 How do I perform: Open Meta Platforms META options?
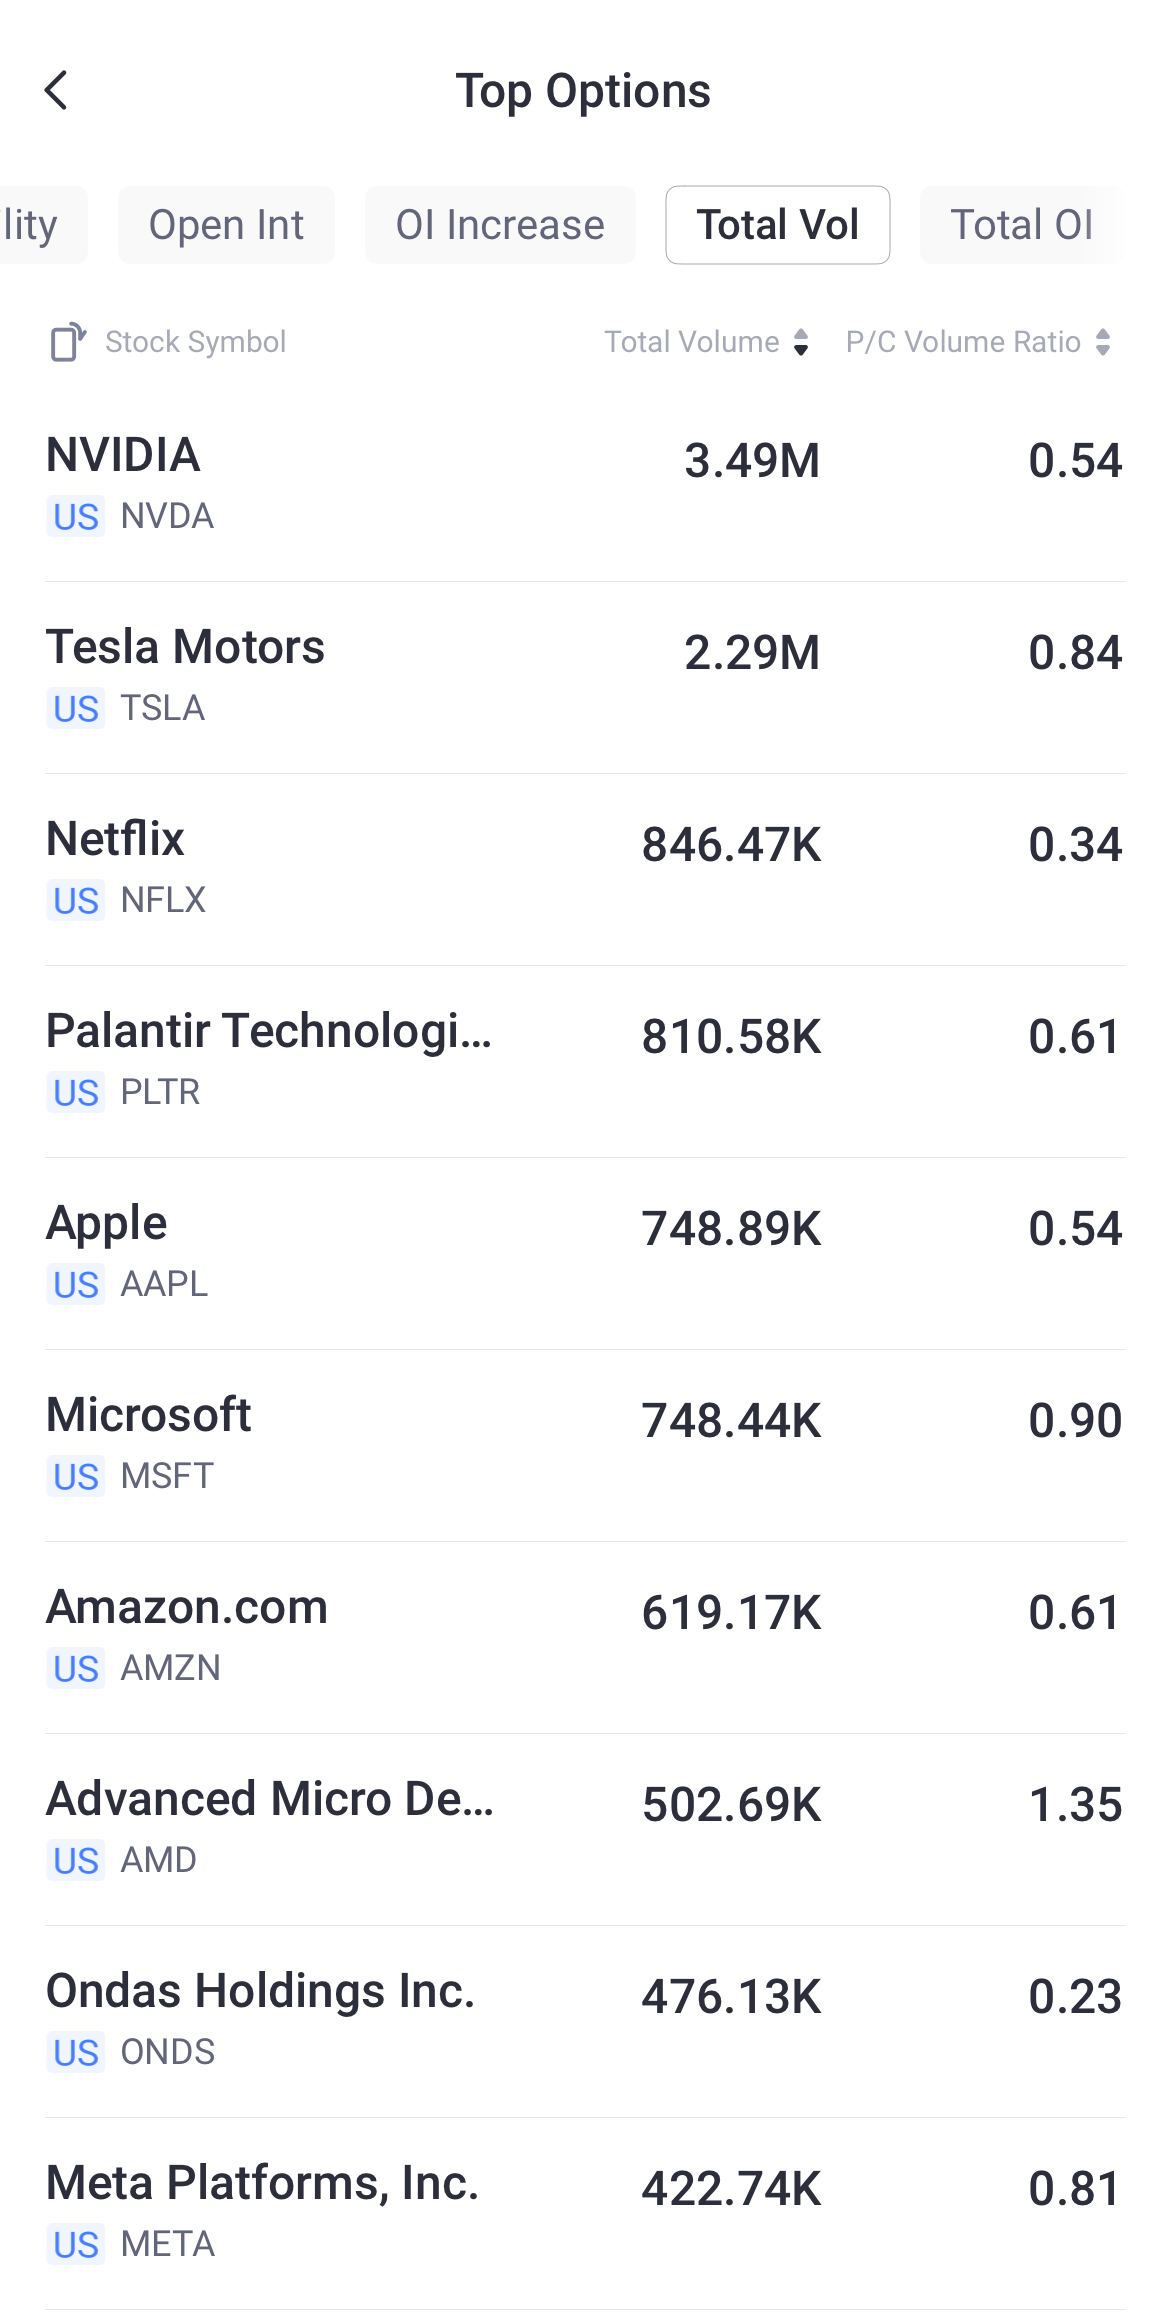click(585, 2213)
